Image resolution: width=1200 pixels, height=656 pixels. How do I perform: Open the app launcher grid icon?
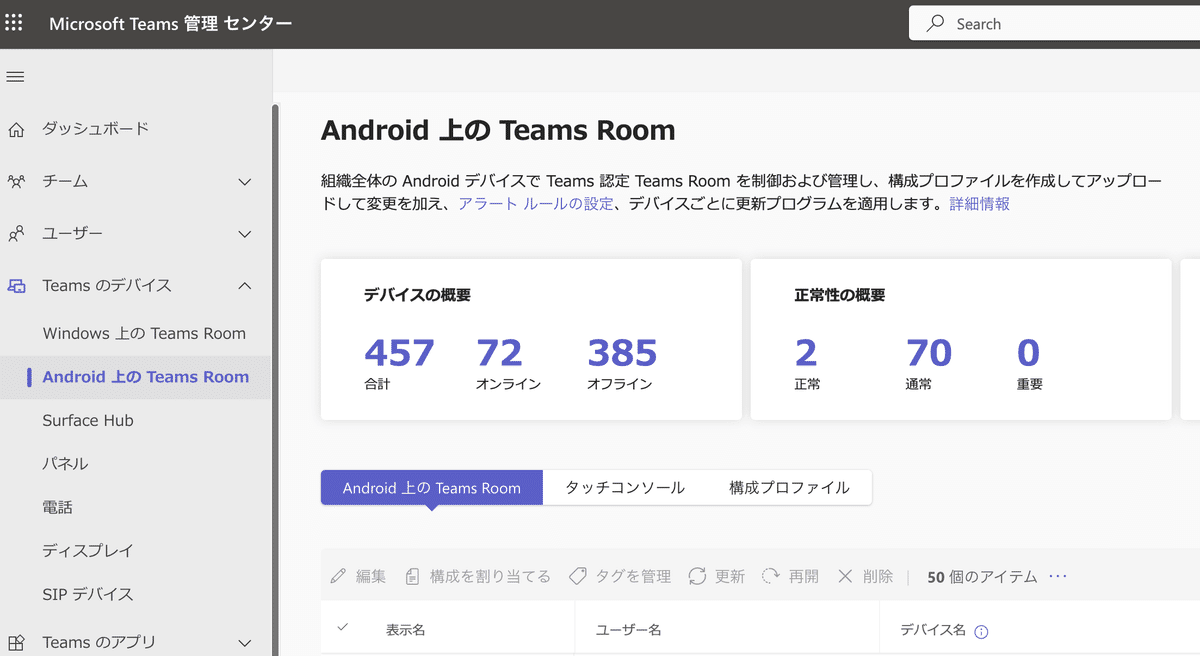14,23
